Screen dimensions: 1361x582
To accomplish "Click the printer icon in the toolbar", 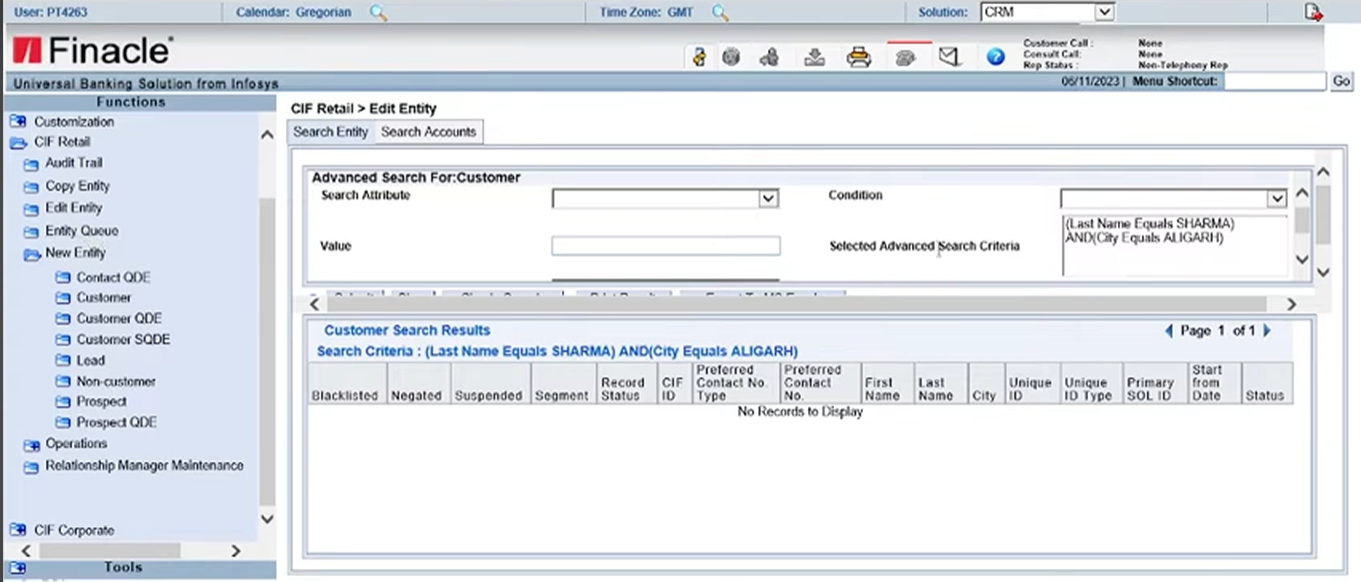I will point(858,58).
